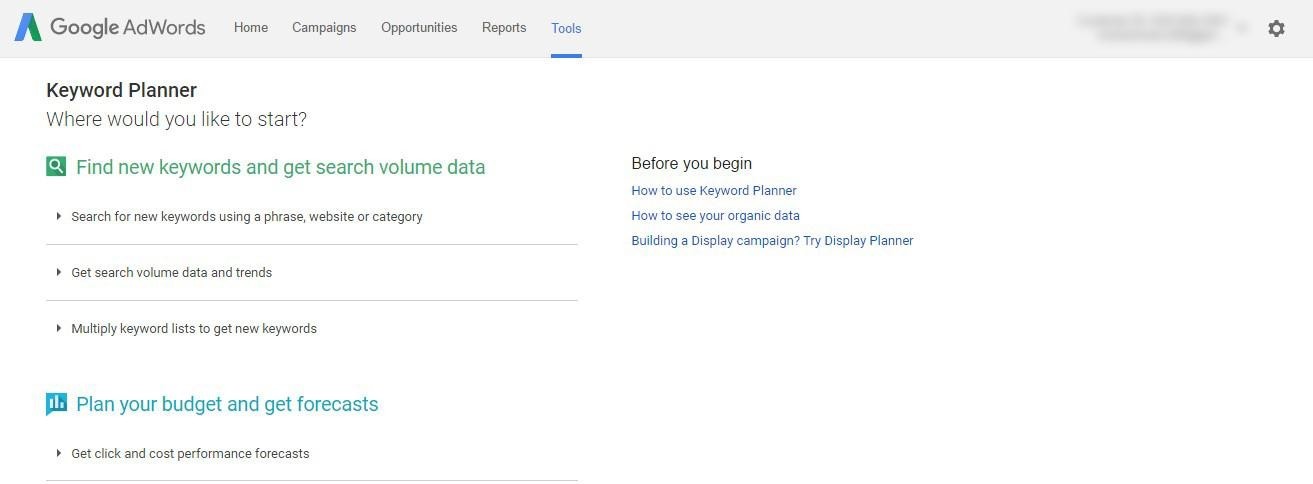This screenshot has width=1313, height=484.
Task: Click the 'Before you begin' heading
Action: tap(692, 163)
